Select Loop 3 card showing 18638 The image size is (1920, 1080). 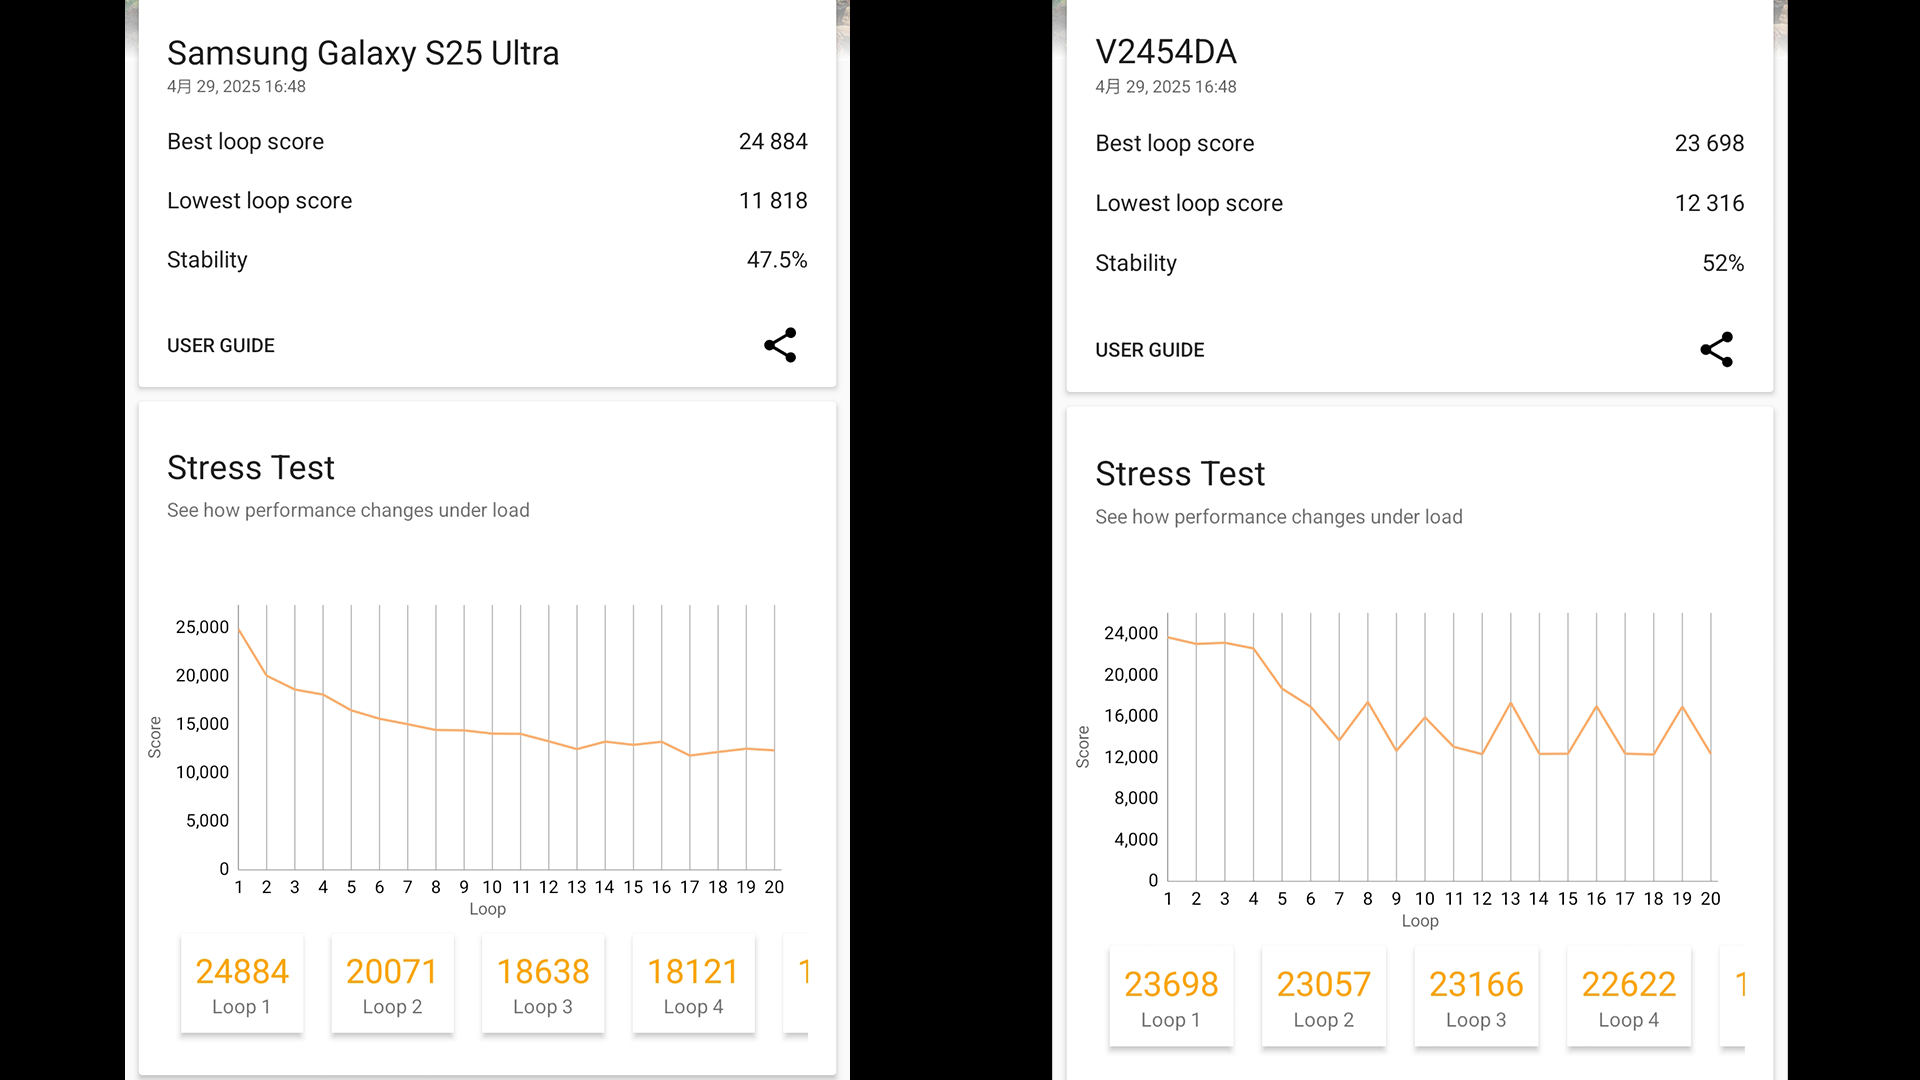coord(543,984)
